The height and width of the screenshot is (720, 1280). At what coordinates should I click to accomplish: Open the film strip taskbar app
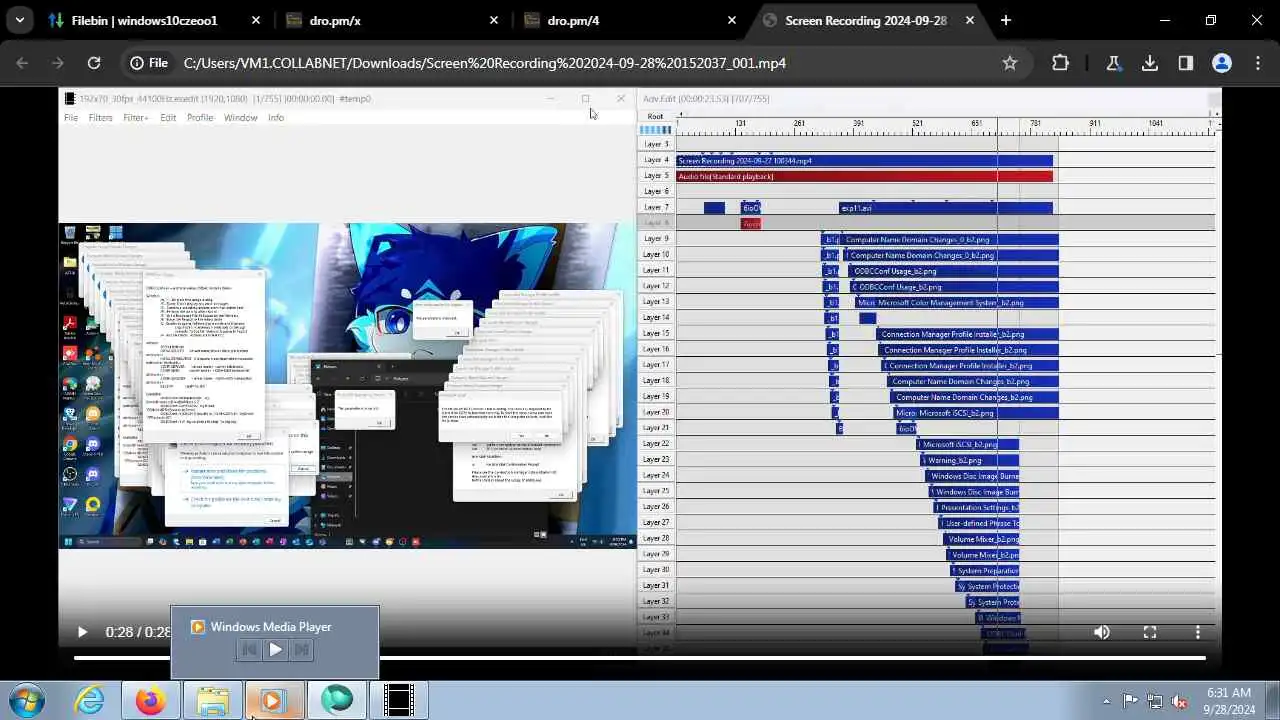(x=399, y=700)
